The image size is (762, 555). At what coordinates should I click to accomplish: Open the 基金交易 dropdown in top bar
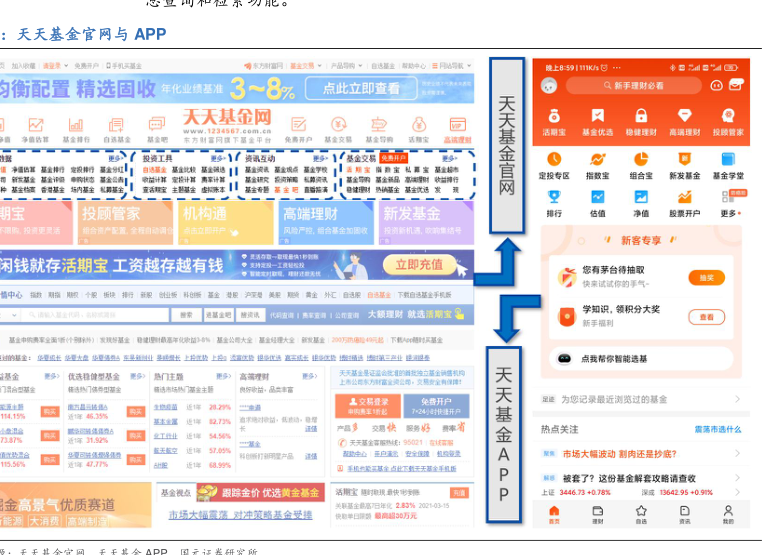(306, 66)
